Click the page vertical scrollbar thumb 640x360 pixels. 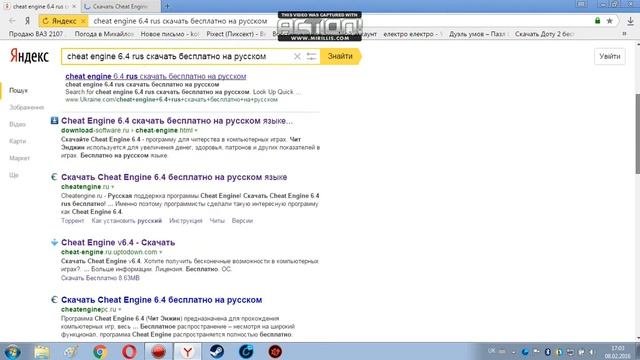coord(638,133)
